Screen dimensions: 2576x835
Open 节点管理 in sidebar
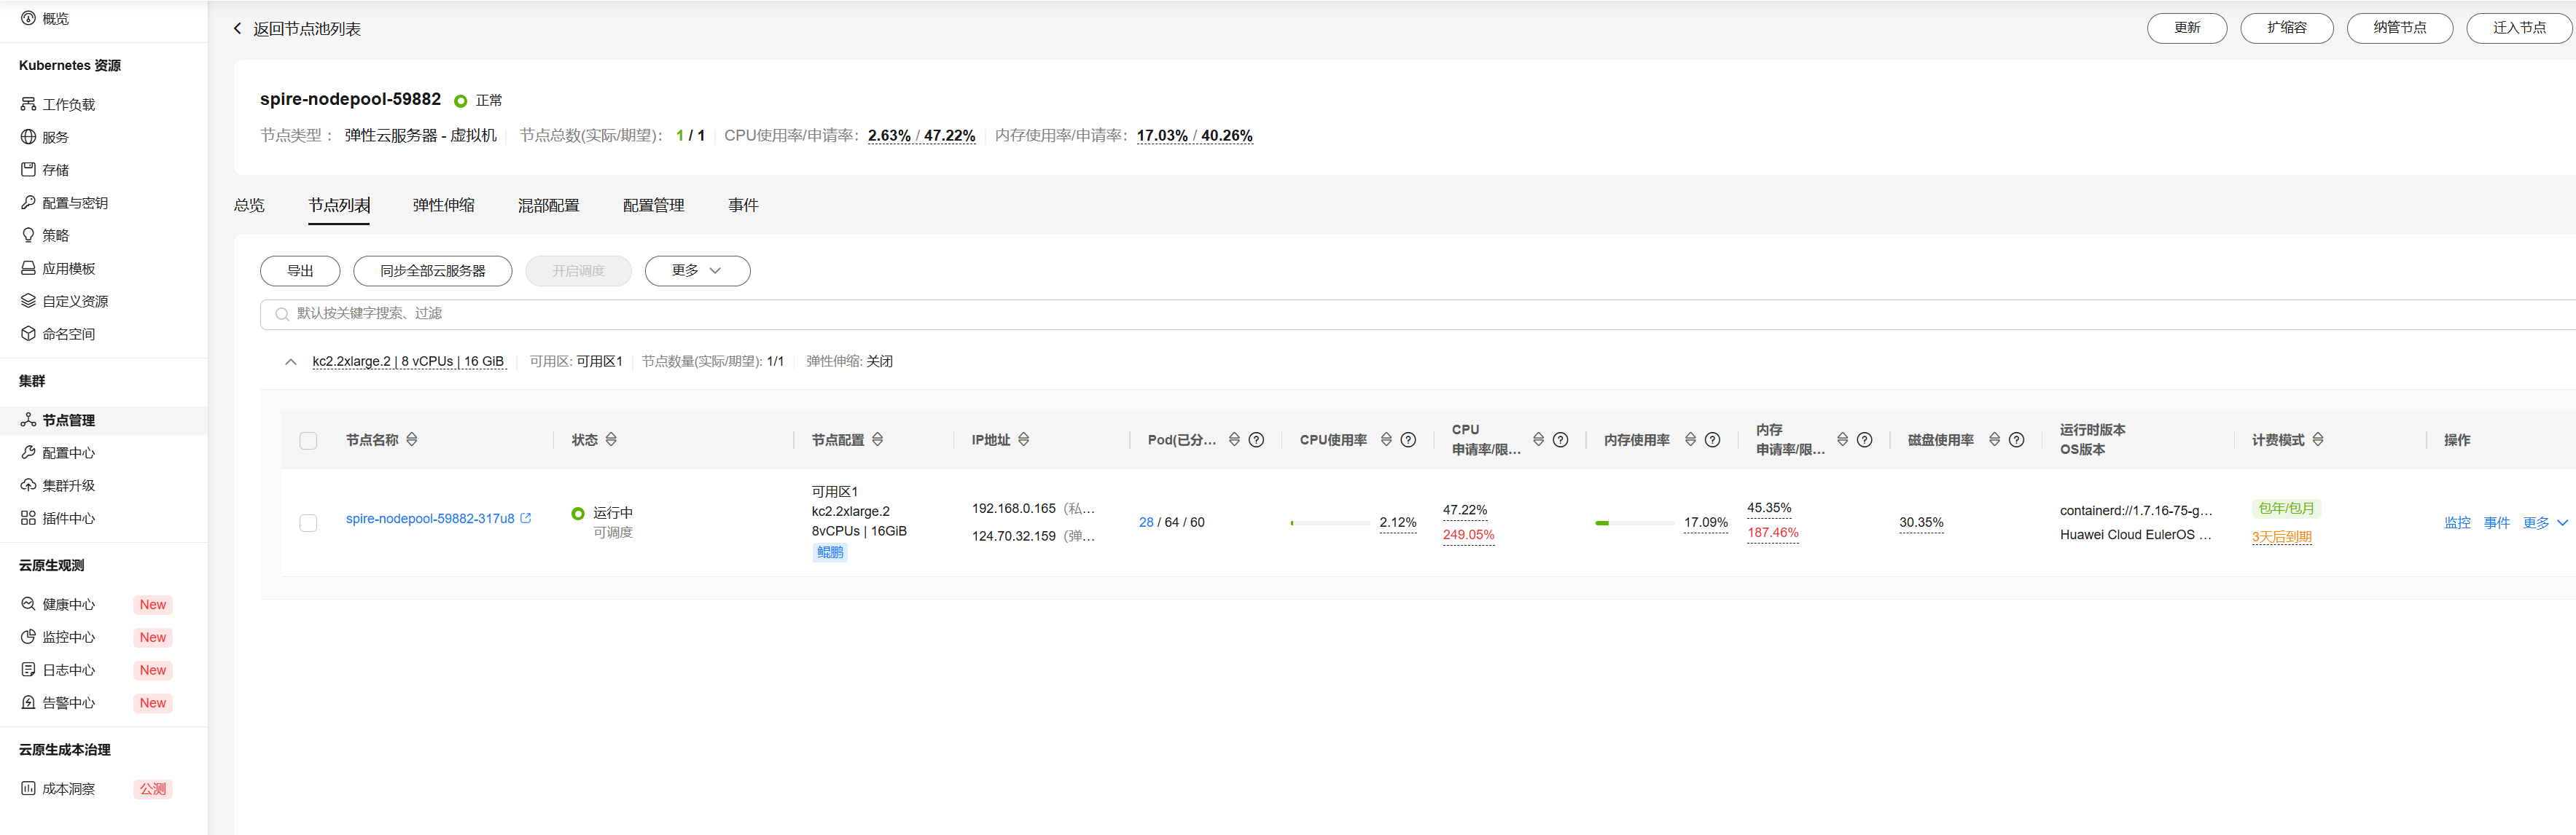tap(68, 420)
